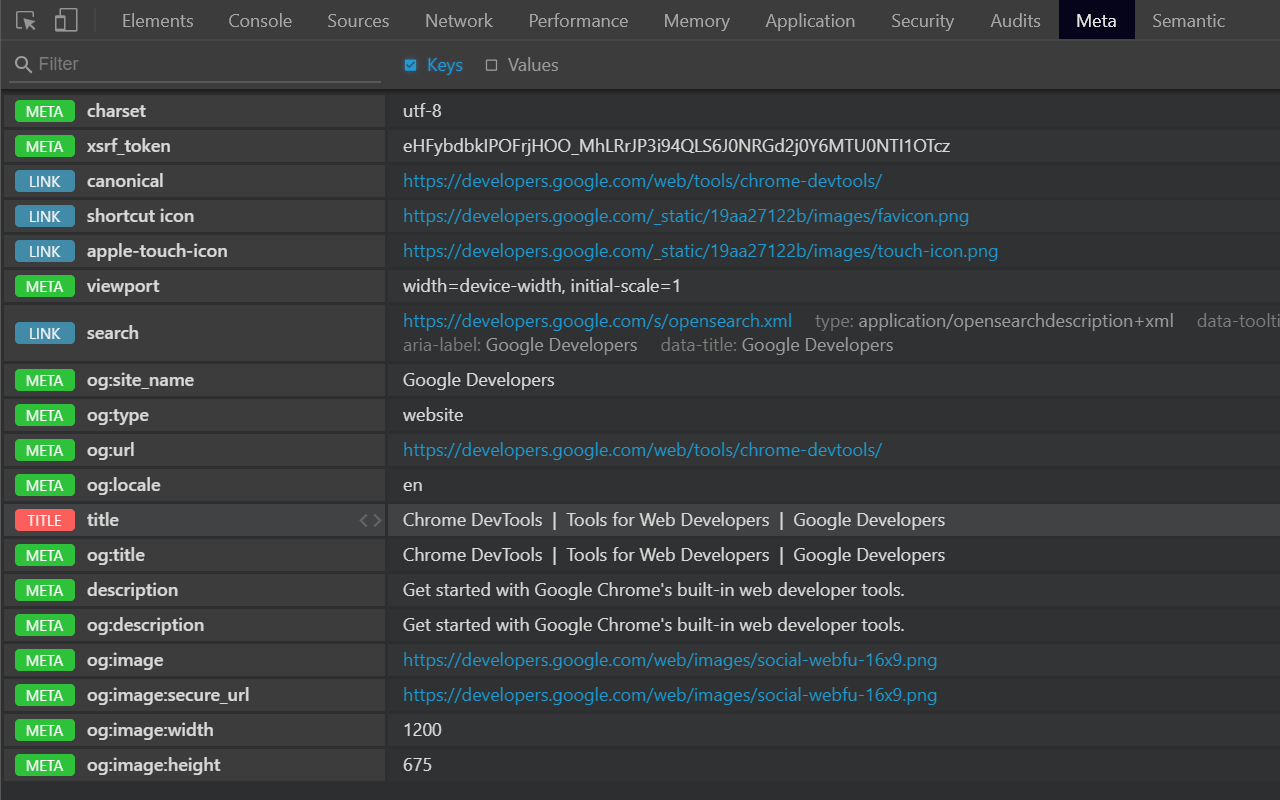Click the LINK badge beside canonical
1280x800 pixels.
coord(44,181)
